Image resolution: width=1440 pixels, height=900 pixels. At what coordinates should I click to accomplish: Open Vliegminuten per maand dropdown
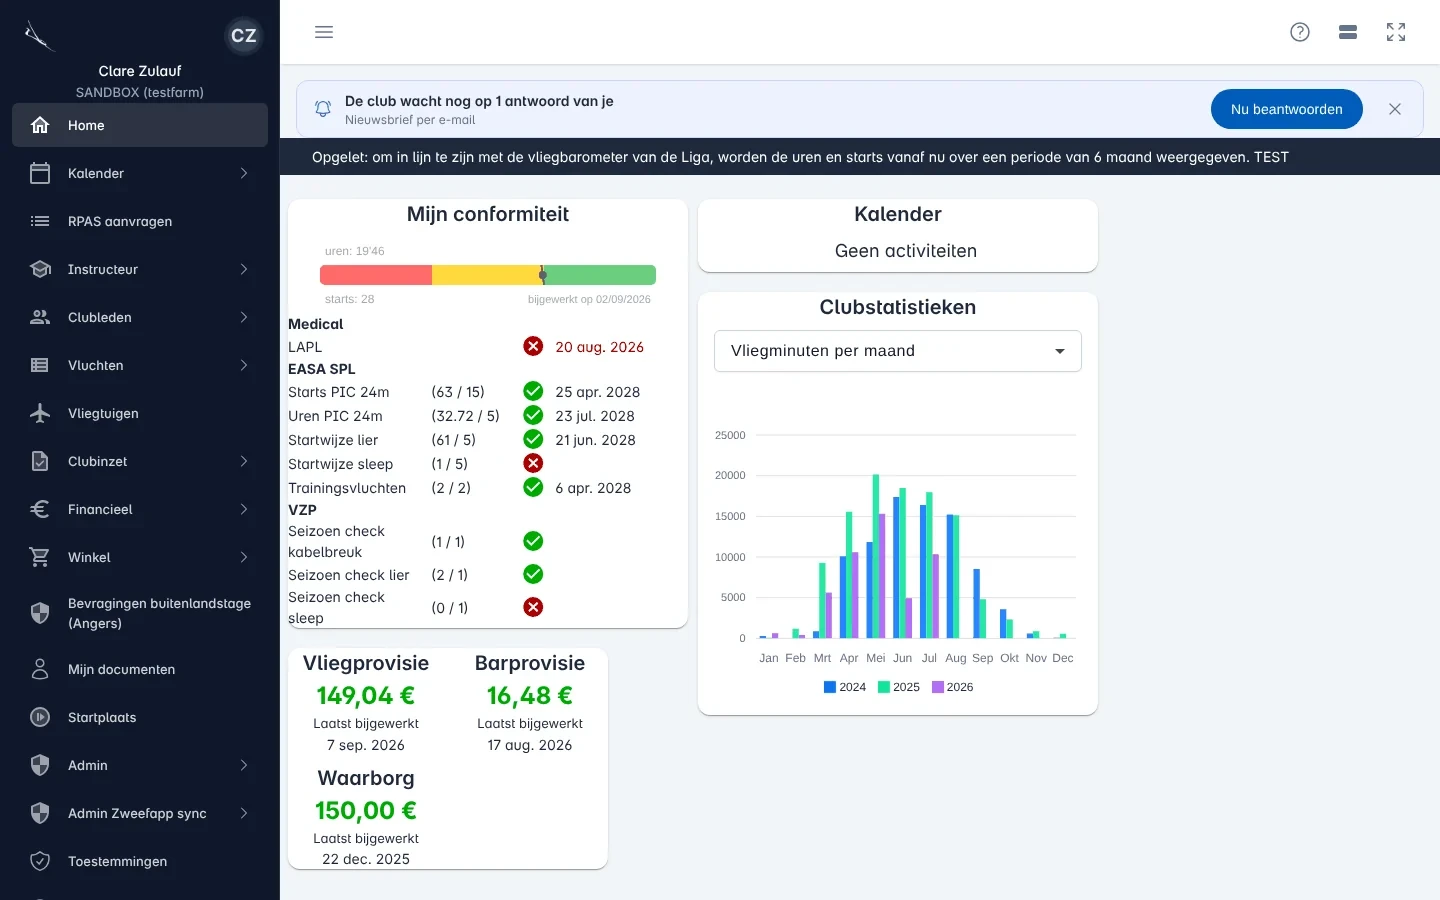point(898,351)
